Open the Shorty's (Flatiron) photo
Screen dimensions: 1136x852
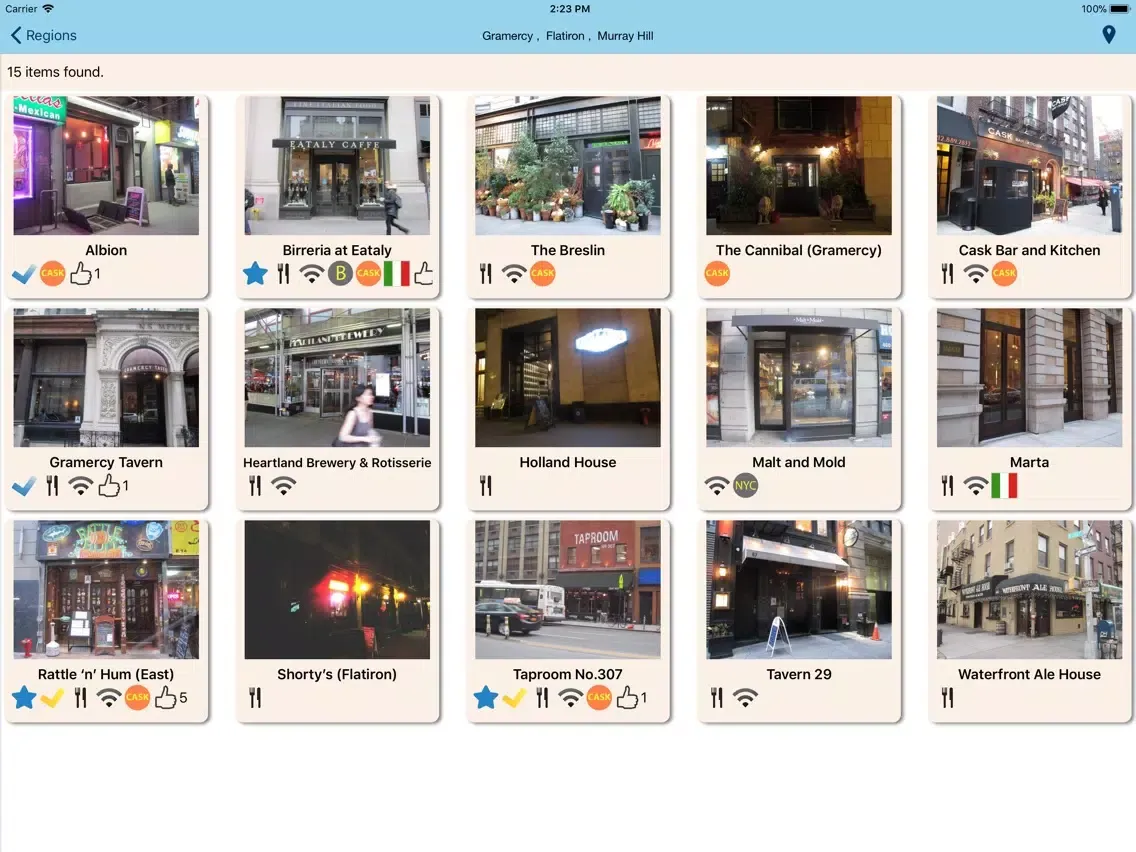pos(337,589)
